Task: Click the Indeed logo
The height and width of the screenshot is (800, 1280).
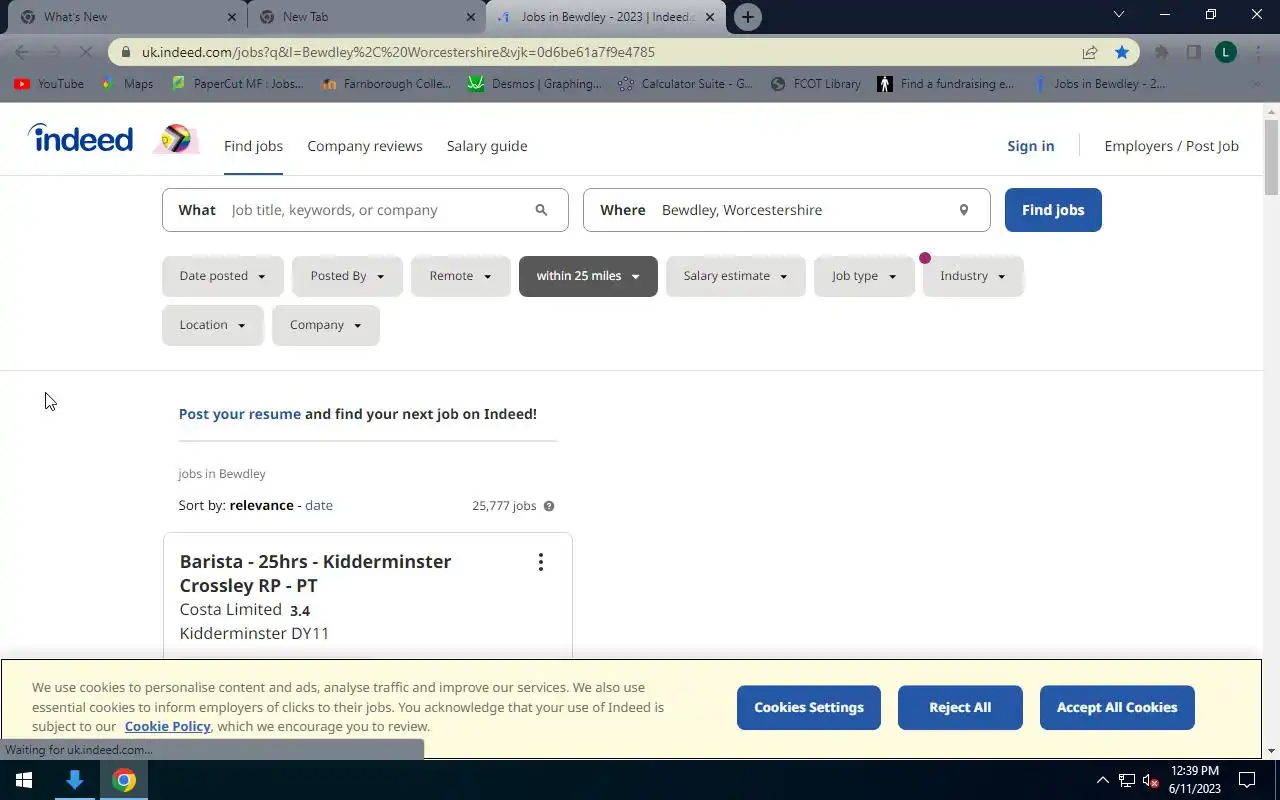Action: click(x=80, y=138)
